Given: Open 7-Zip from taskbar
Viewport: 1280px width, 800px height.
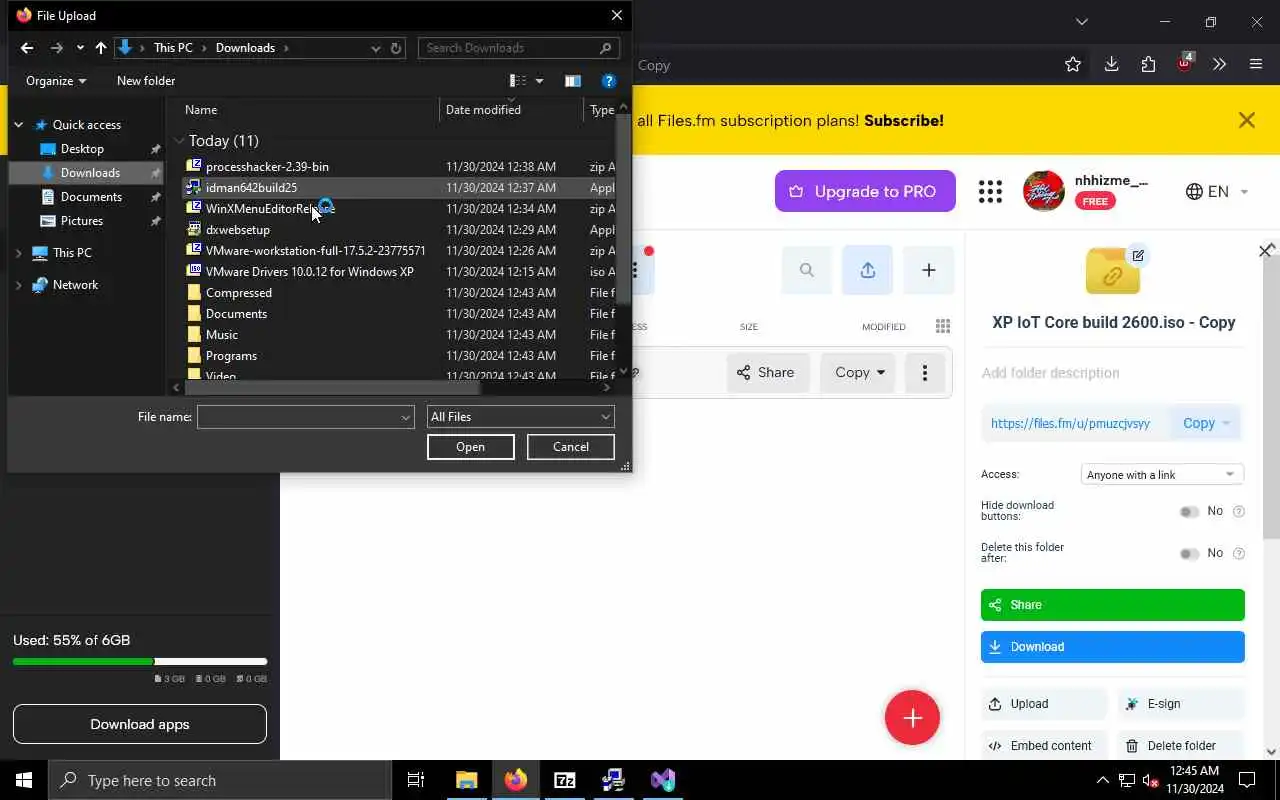Looking at the screenshot, I should [565, 780].
